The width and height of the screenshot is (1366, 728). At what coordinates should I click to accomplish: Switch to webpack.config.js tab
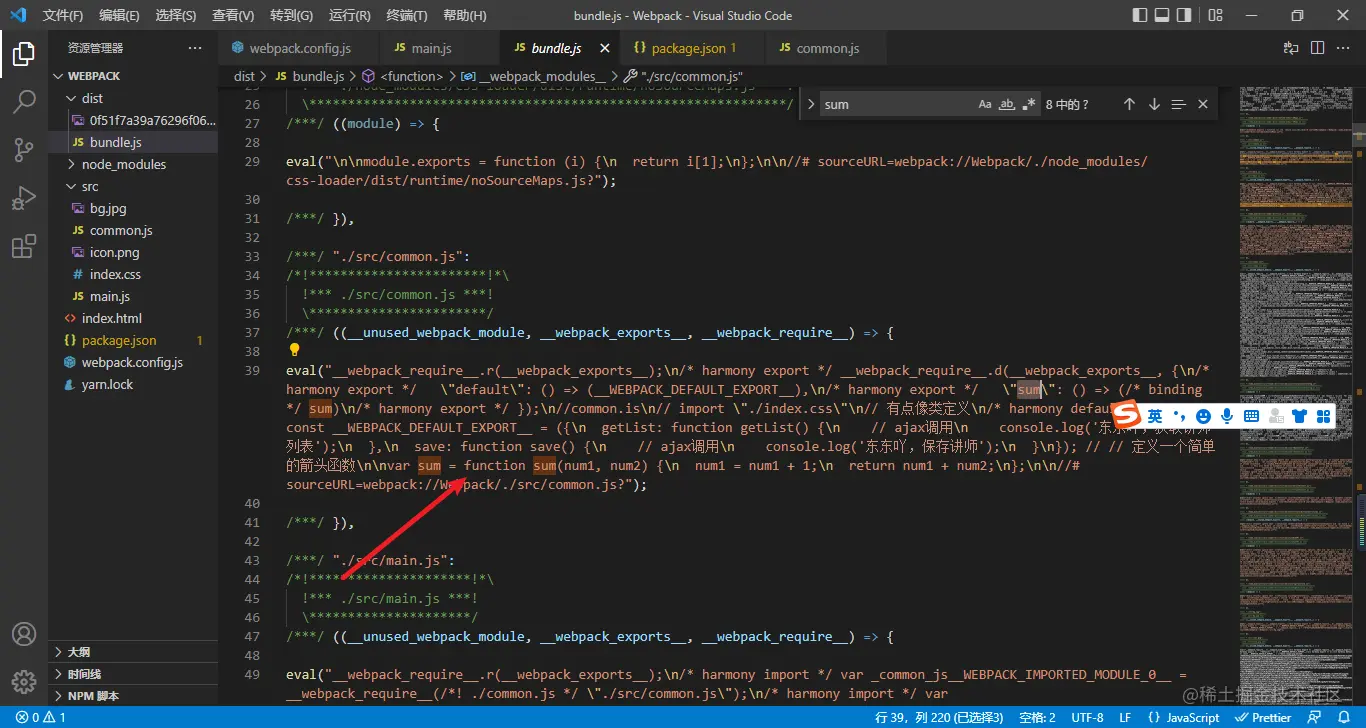[x=299, y=48]
